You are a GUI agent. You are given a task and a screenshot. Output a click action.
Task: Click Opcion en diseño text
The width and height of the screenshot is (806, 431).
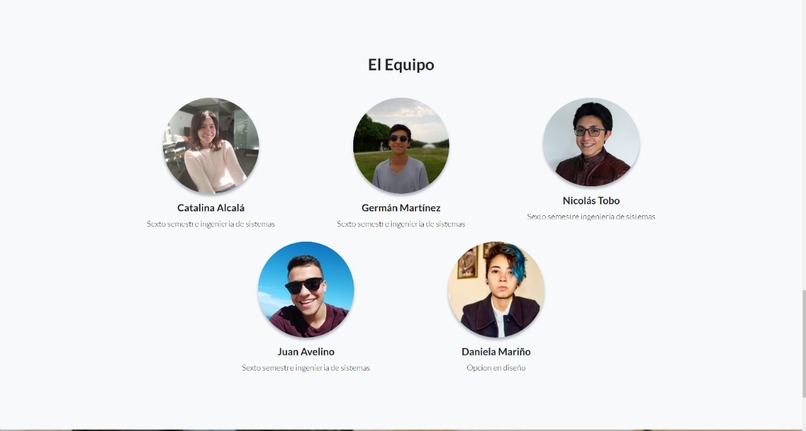pos(496,368)
